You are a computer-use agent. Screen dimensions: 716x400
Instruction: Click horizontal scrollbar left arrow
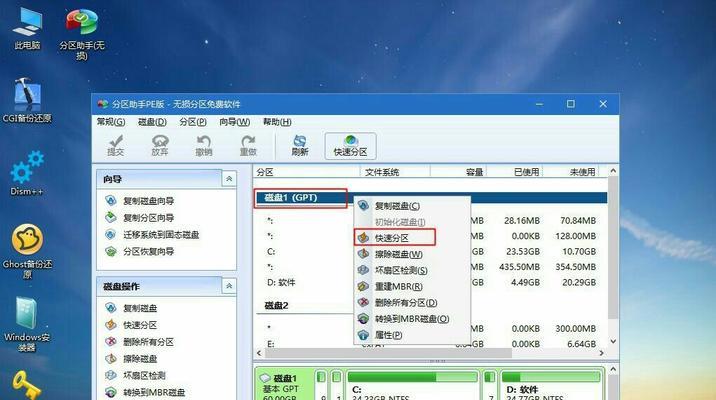coord(259,353)
